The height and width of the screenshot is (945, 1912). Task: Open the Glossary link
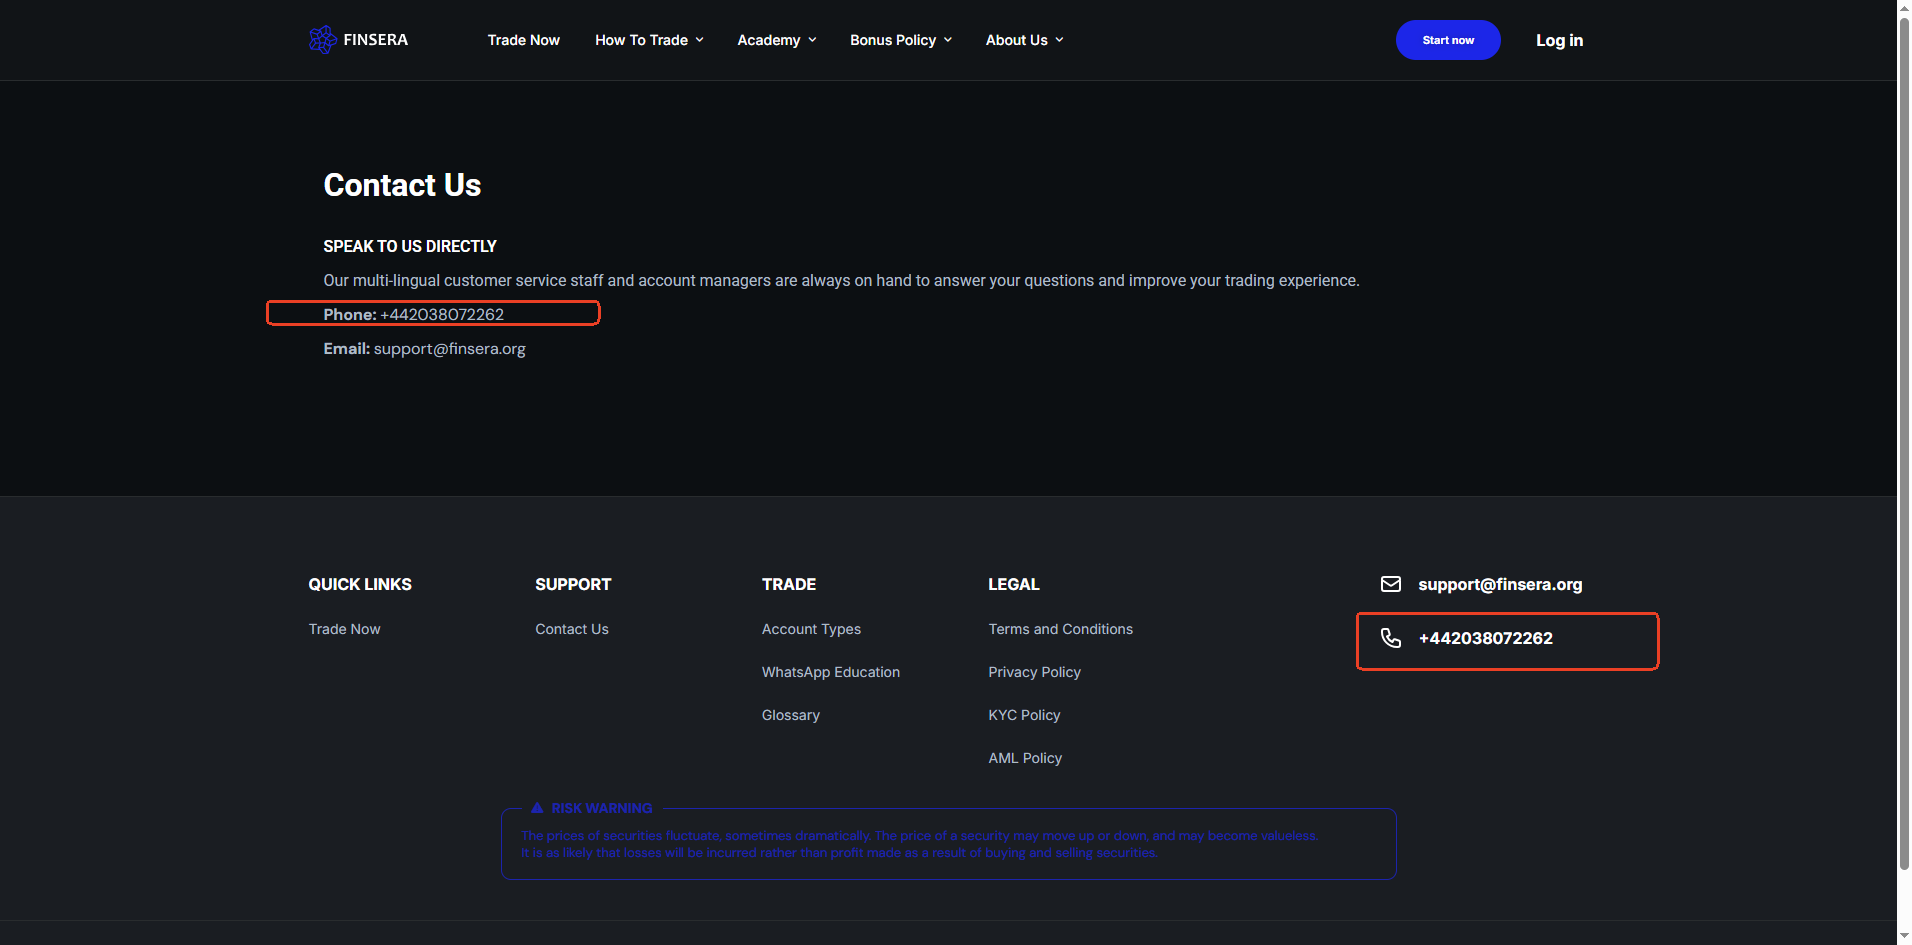[790, 715]
